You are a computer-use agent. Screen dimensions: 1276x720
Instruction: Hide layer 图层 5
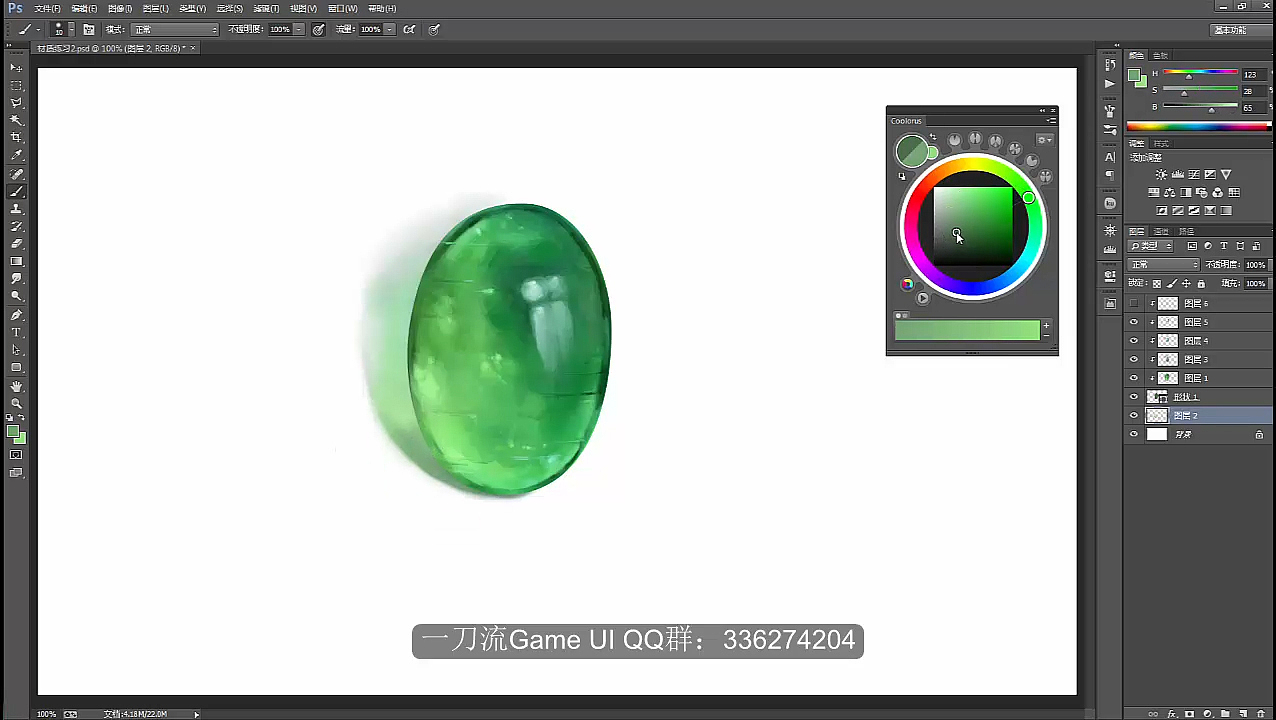pos(1133,322)
